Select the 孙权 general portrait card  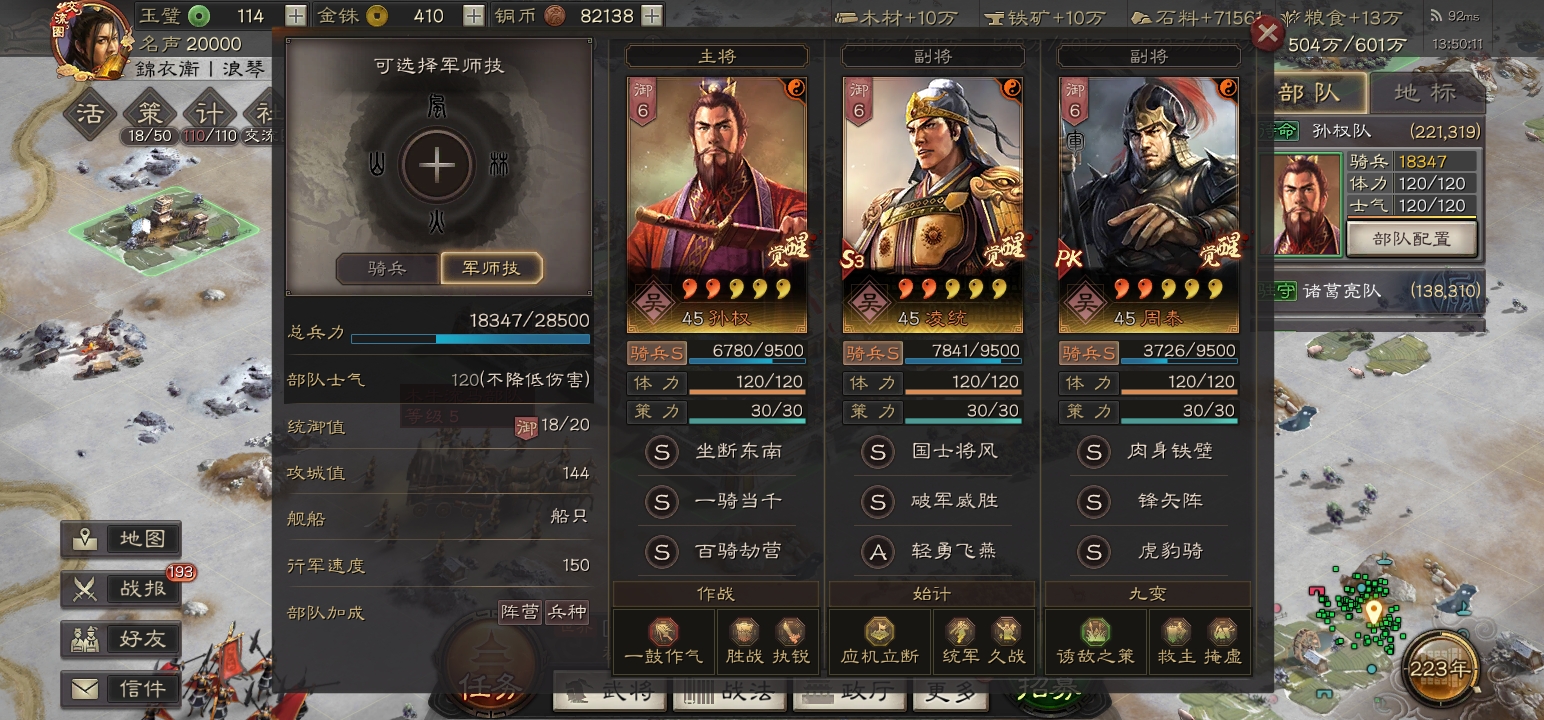pos(716,205)
